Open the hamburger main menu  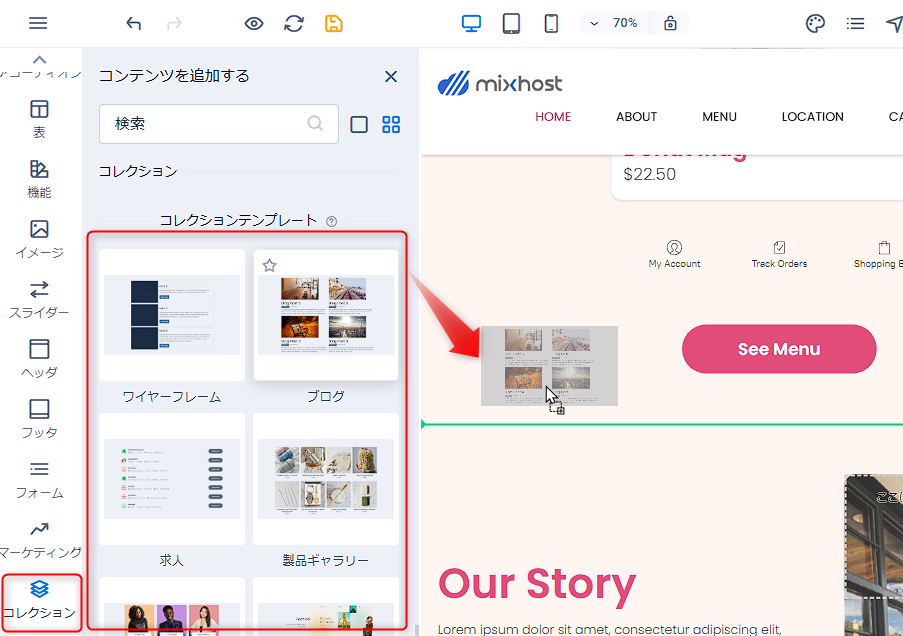(x=38, y=23)
